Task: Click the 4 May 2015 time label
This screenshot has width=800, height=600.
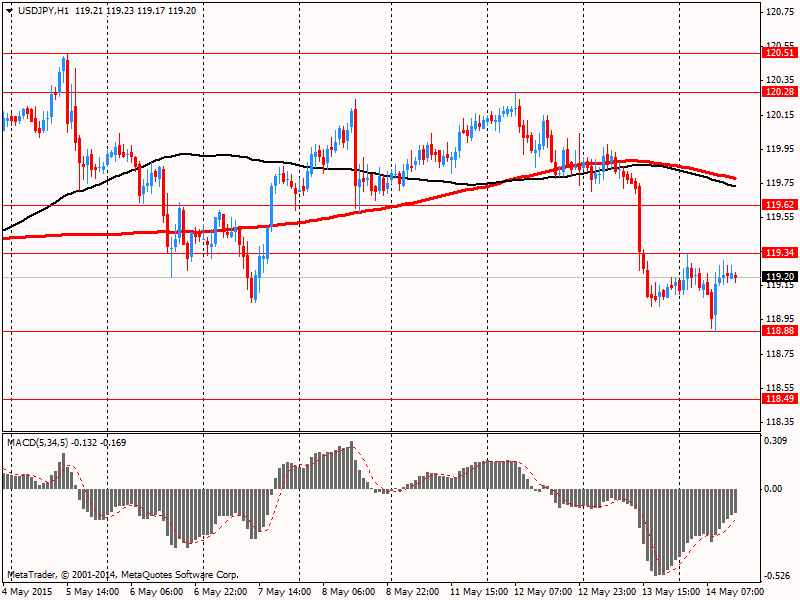Action: 29,592
